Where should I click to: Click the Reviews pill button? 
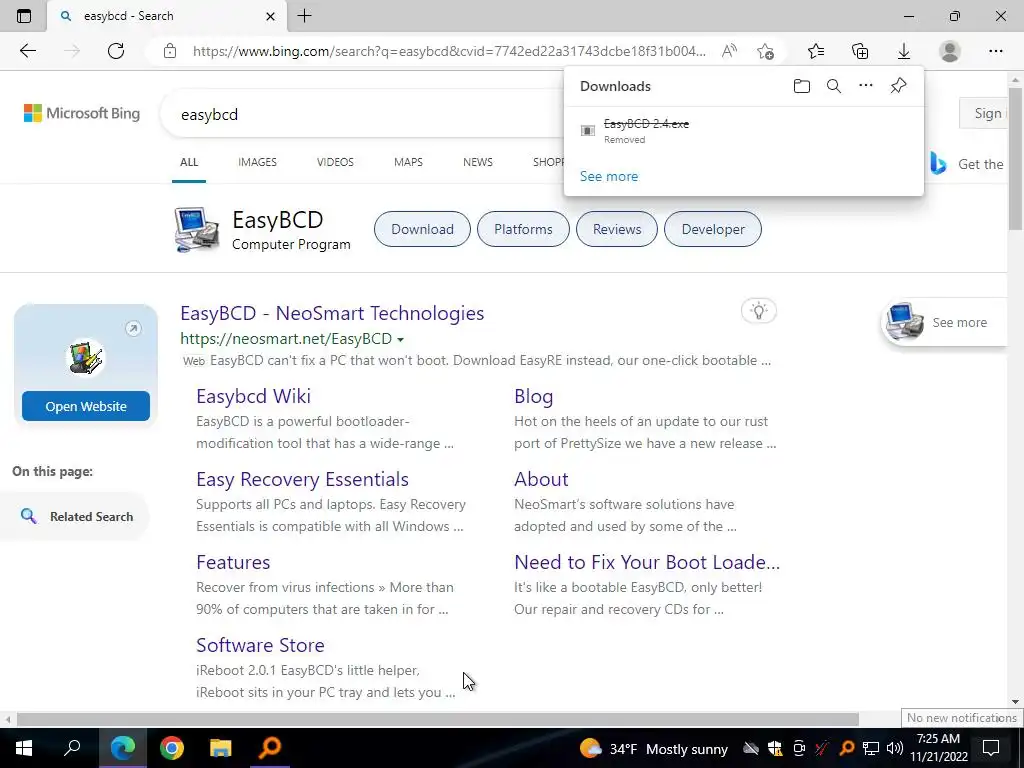616,229
